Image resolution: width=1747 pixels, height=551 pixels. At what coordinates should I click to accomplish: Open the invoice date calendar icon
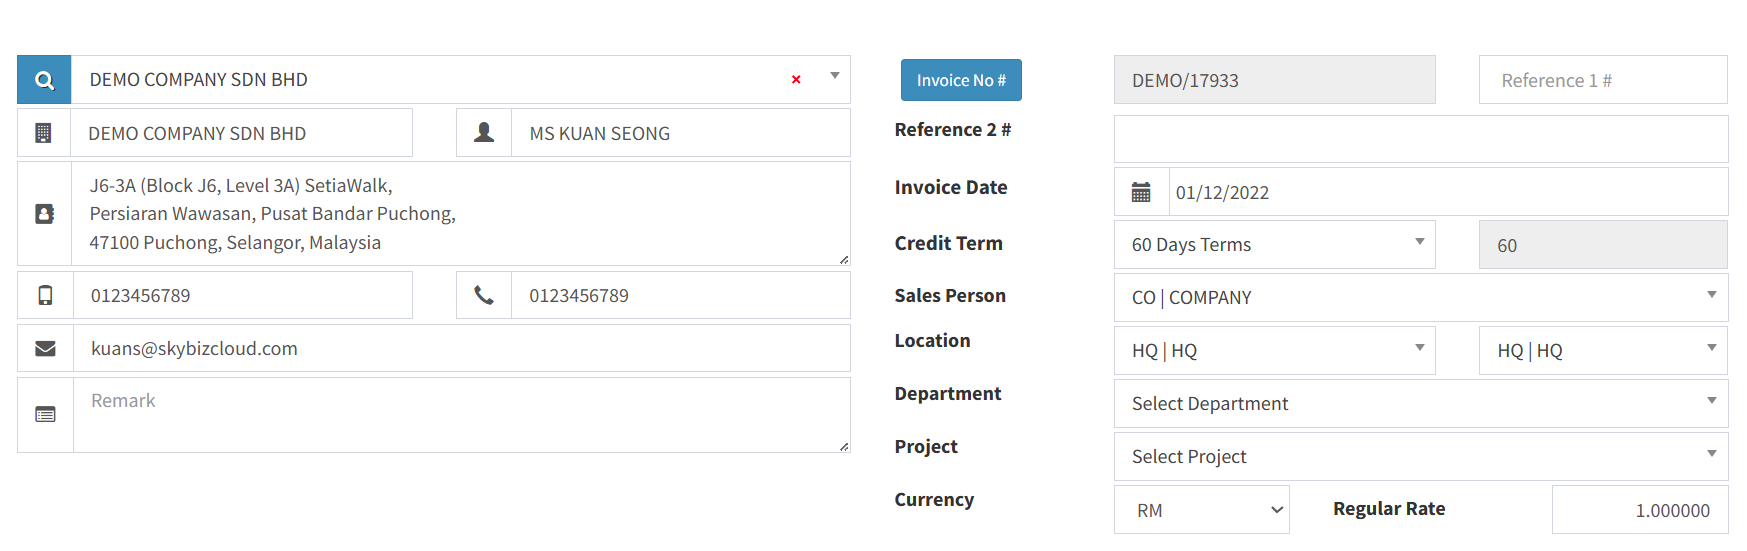pos(1141,192)
